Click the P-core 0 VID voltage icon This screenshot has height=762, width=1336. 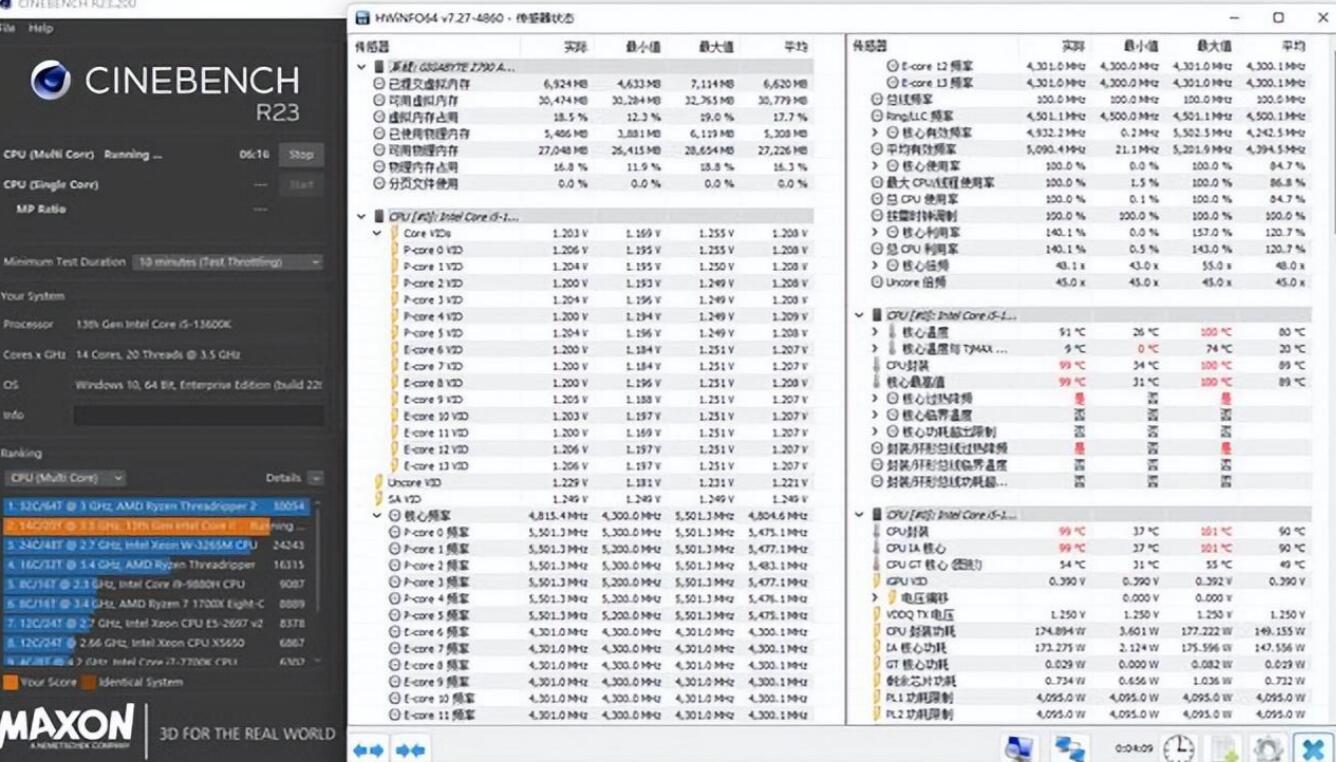[x=395, y=250]
